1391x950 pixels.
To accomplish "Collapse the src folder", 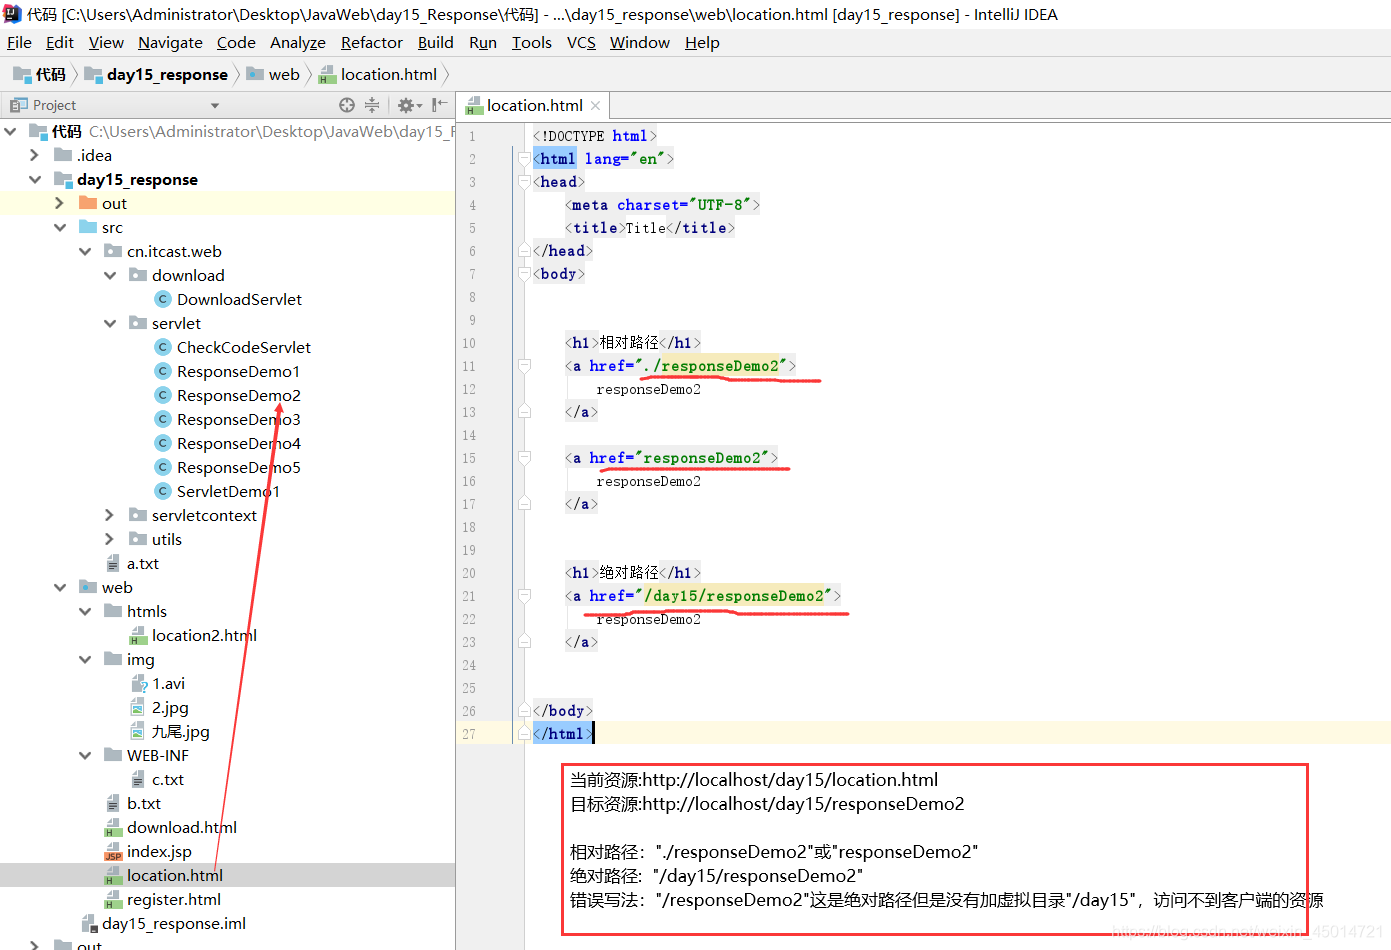I will pos(60,227).
